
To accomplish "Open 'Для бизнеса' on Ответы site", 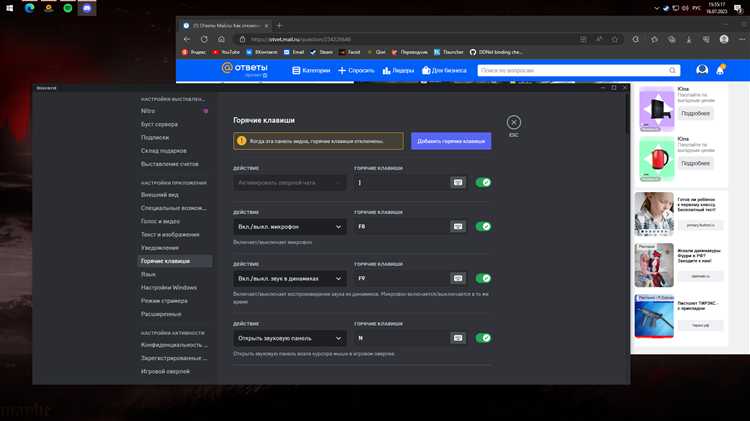I will [x=444, y=70].
